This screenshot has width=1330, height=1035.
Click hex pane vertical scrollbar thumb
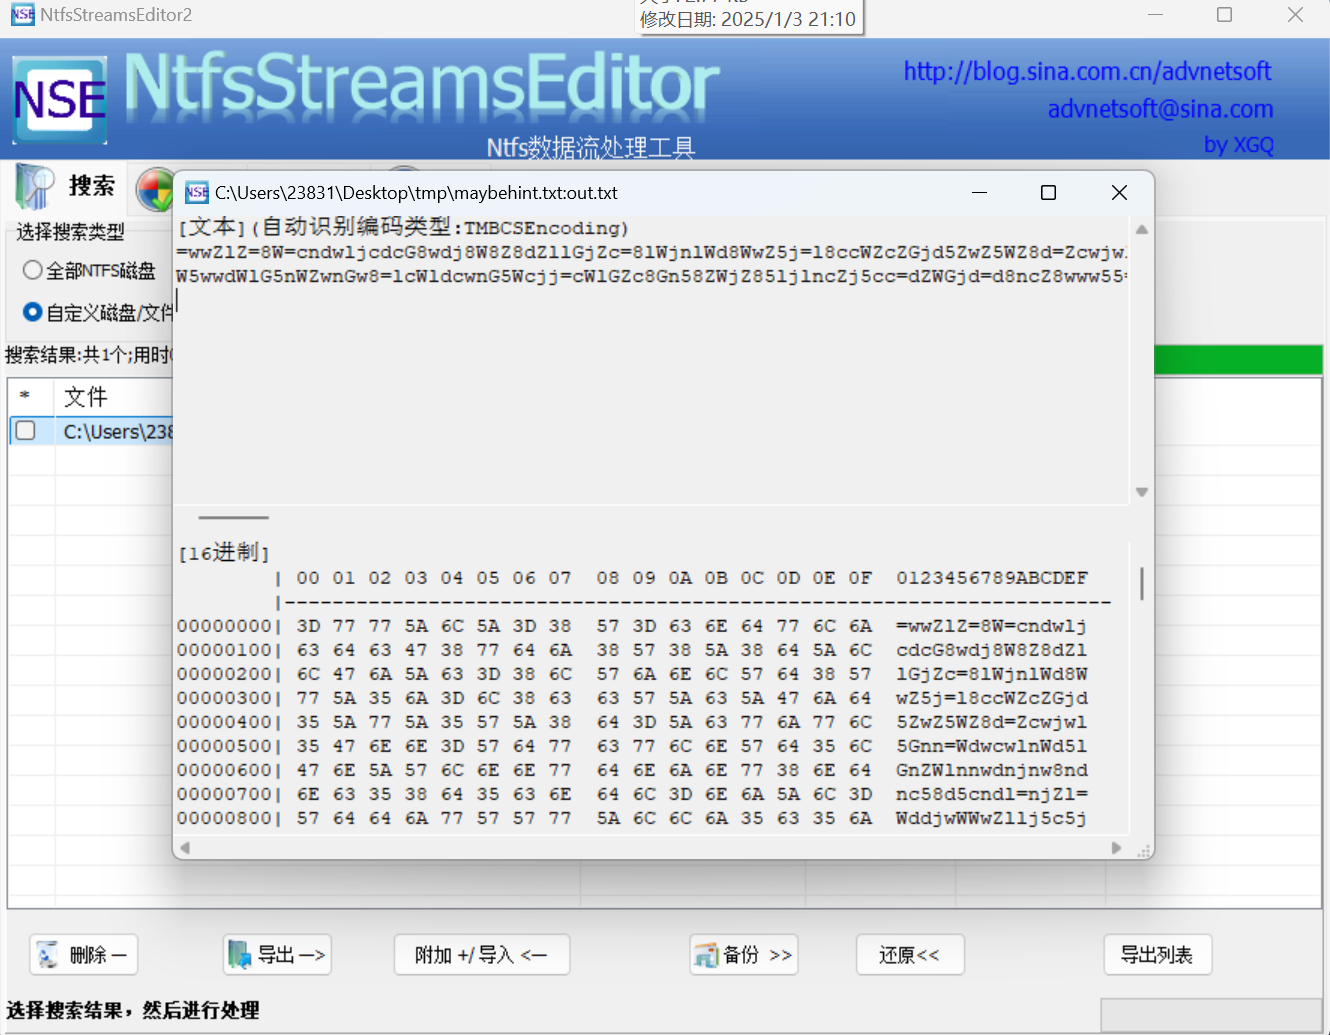pyautogui.click(x=1141, y=583)
